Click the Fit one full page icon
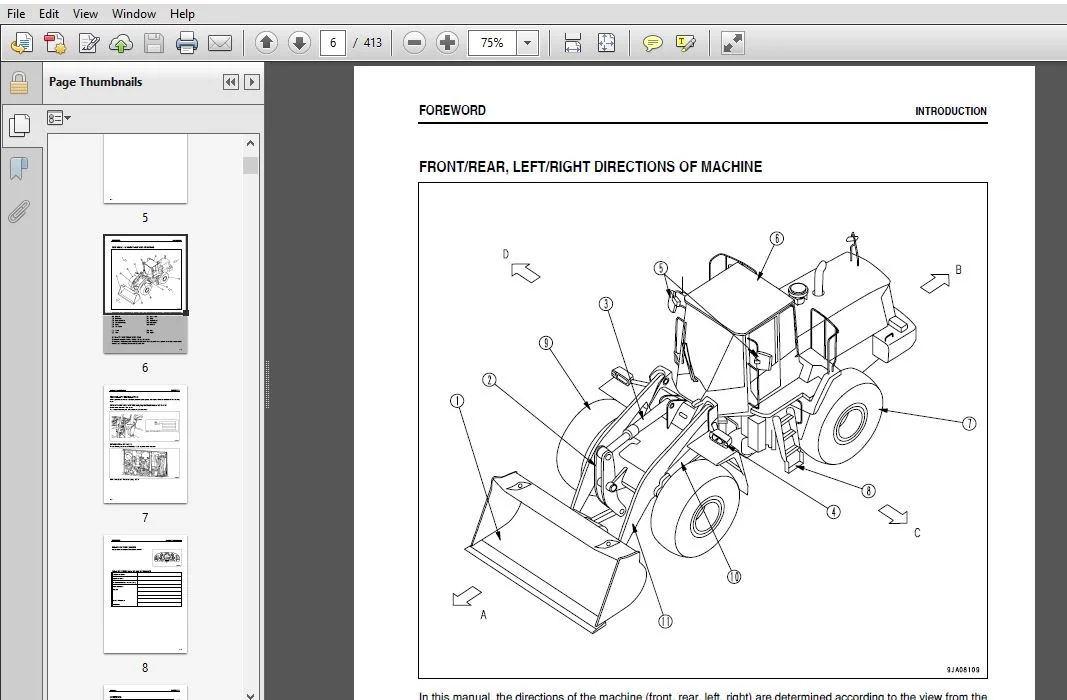 click(x=606, y=43)
